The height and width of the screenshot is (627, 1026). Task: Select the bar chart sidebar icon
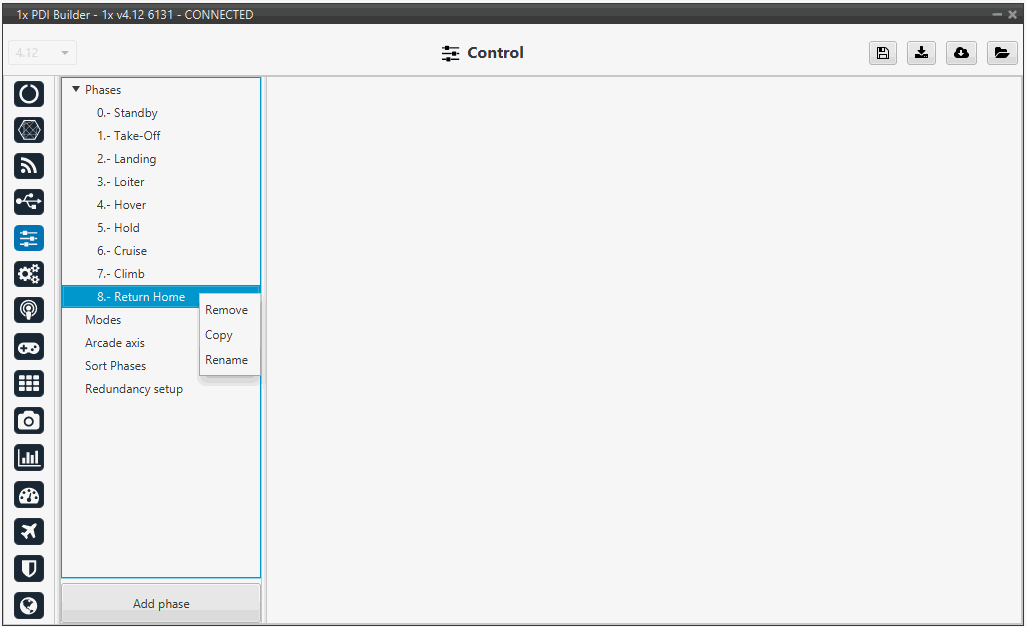click(29, 458)
